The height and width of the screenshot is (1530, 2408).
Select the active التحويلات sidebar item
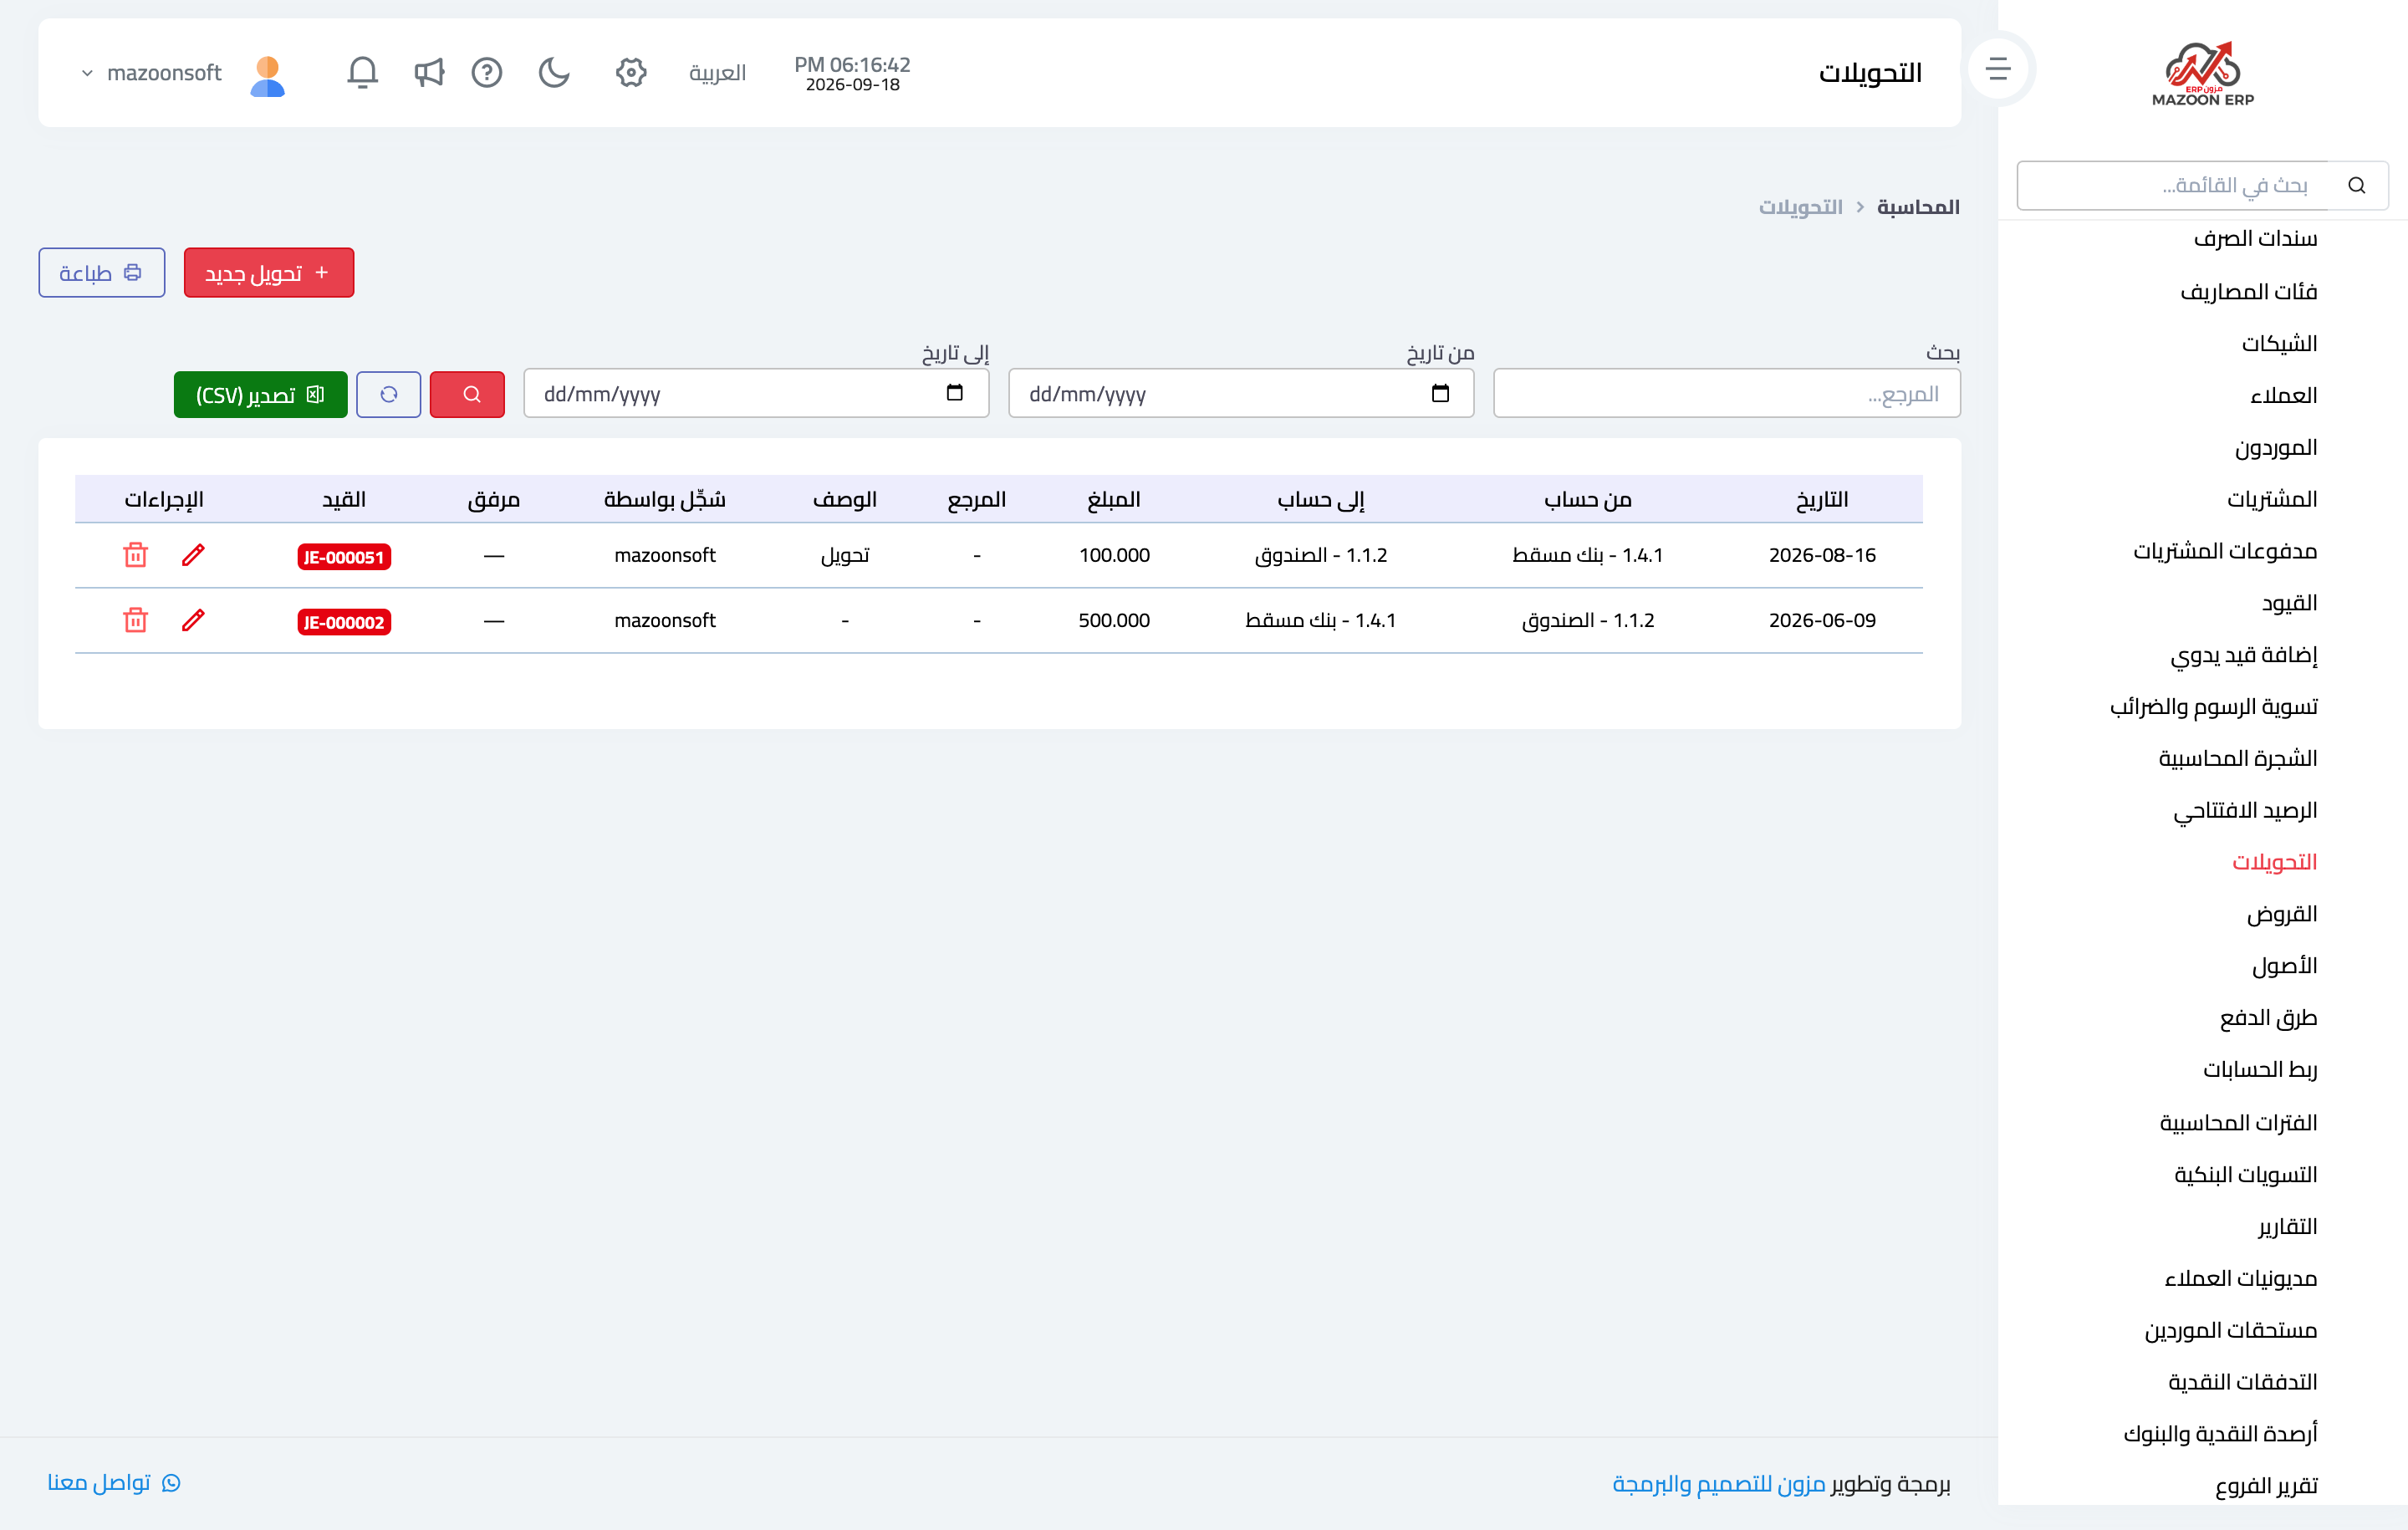click(2274, 862)
